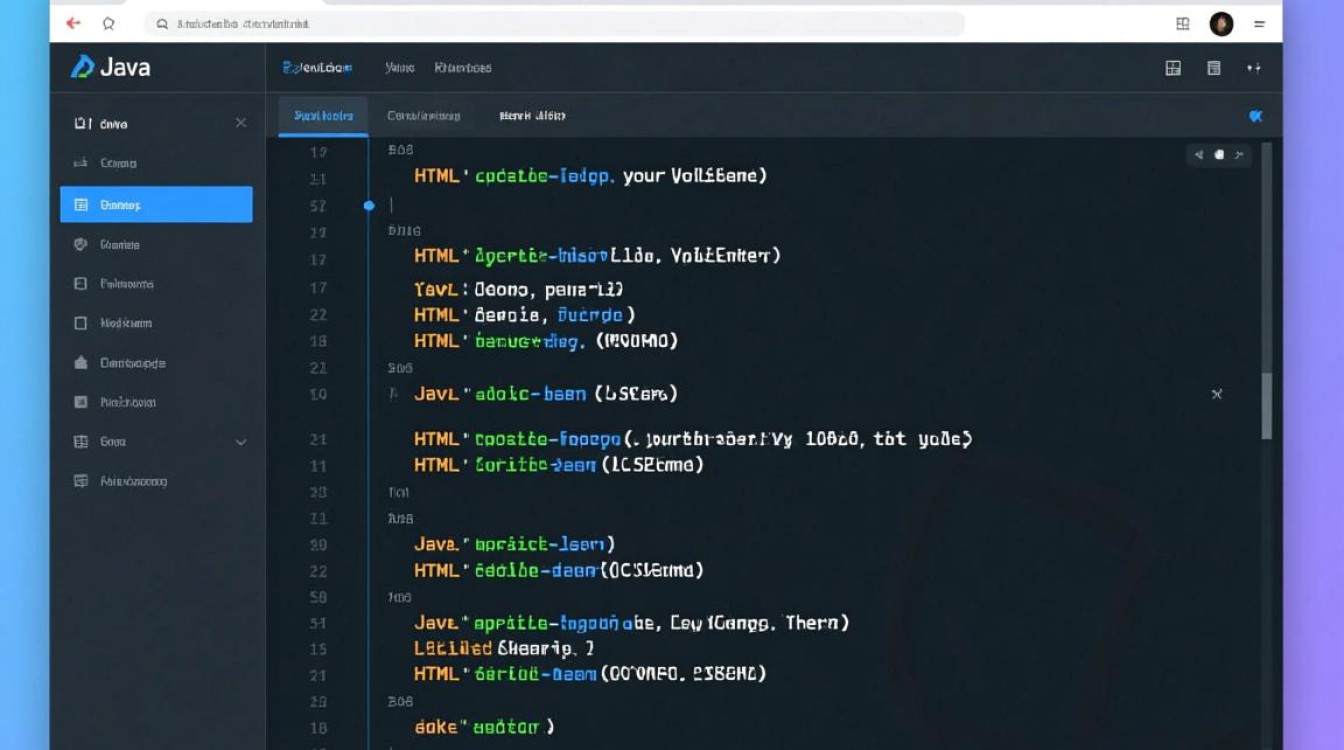Open the browser's hamburger menu
Viewport: 1344px width, 750px height.
point(1260,23)
